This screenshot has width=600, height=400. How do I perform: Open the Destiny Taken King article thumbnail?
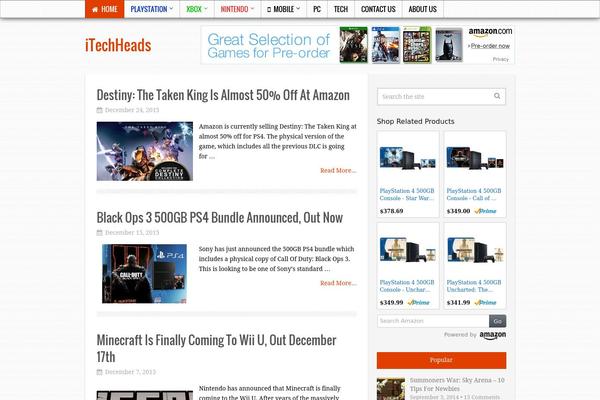pos(145,151)
